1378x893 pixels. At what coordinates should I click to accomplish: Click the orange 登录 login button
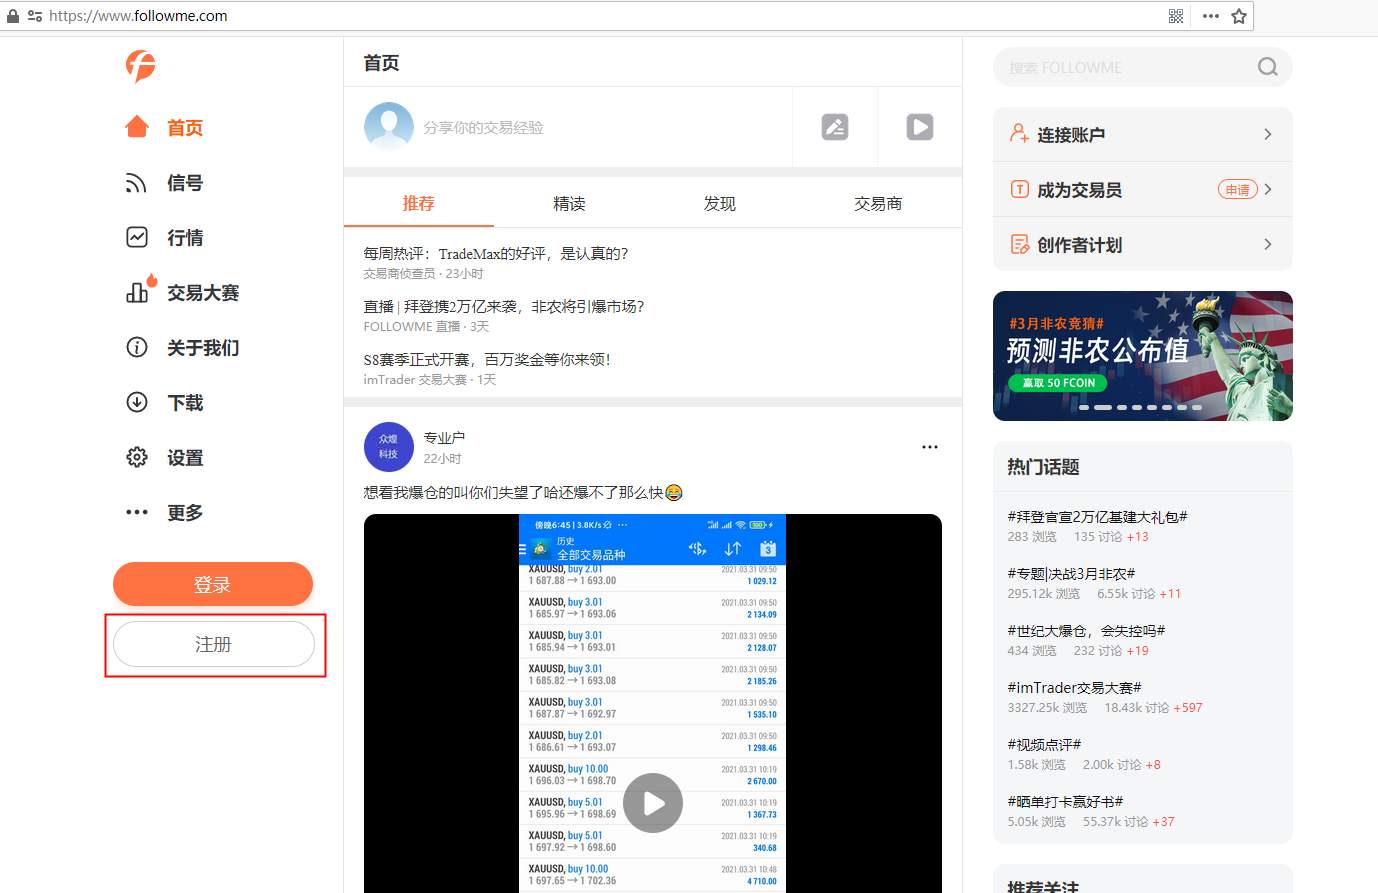click(x=213, y=585)
